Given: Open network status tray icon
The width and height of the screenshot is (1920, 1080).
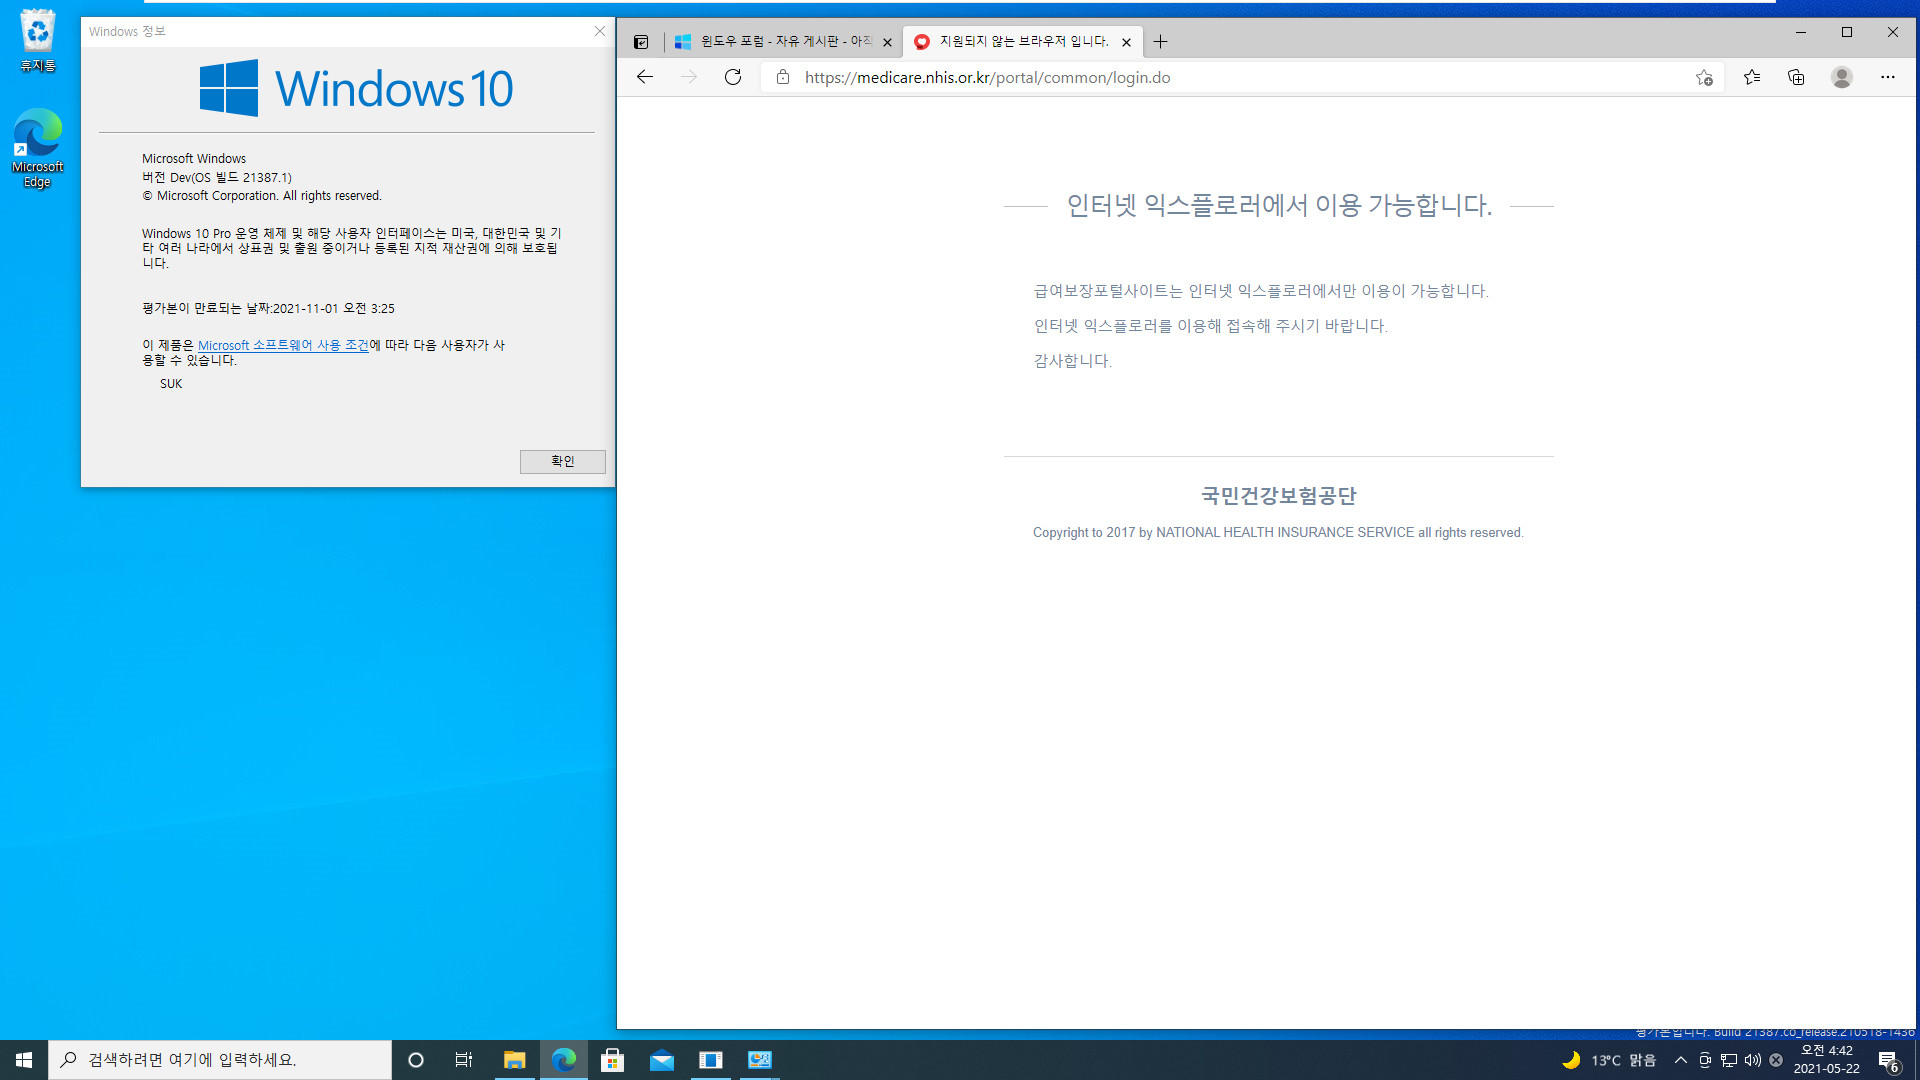Looking at the screenshot, I should (x=1729, y=1060).
